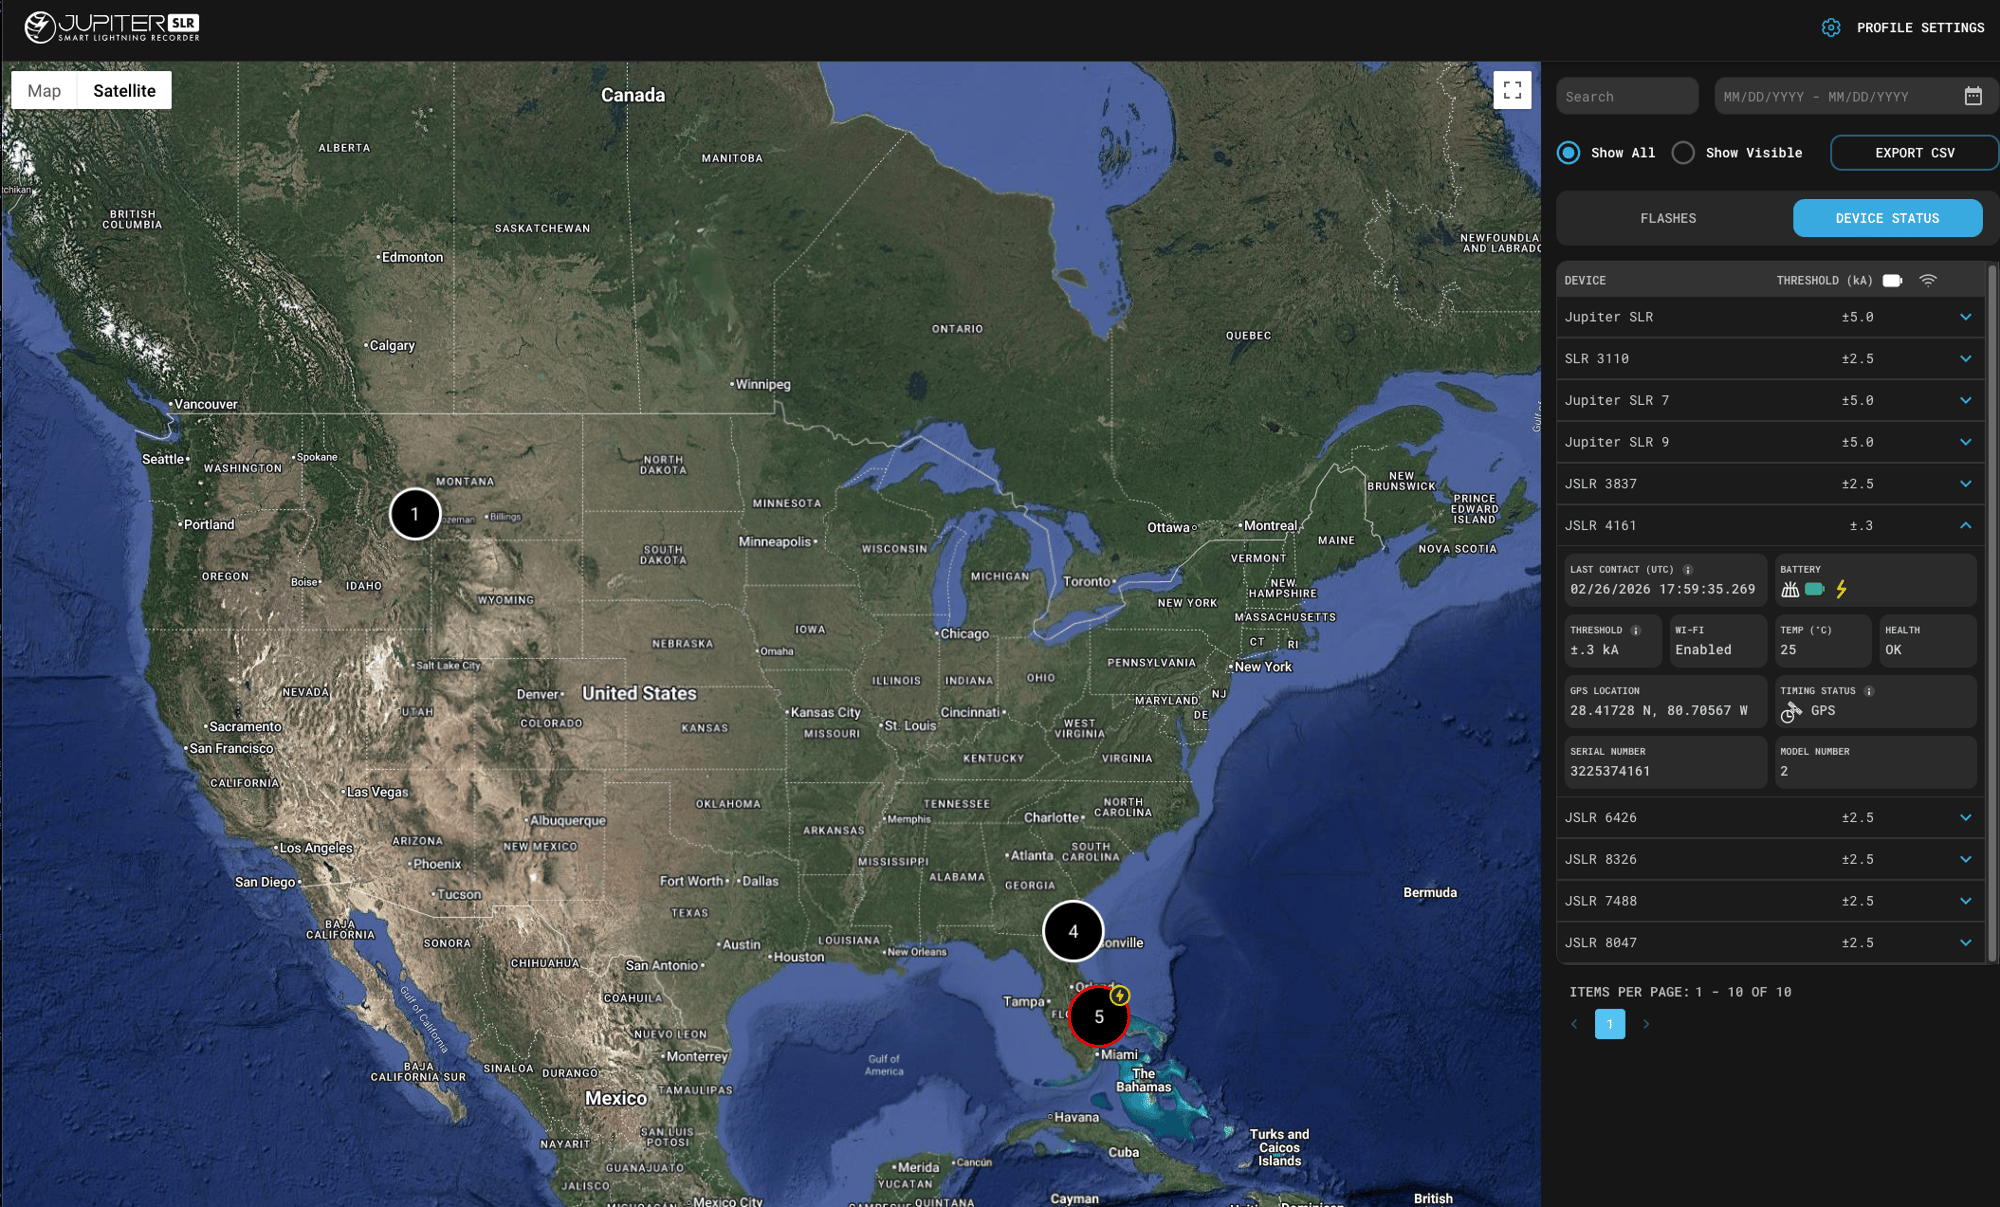This screenshot has width=2000, height=1207.
Task: Click the fullscreen map icon
Action: 1512,90
